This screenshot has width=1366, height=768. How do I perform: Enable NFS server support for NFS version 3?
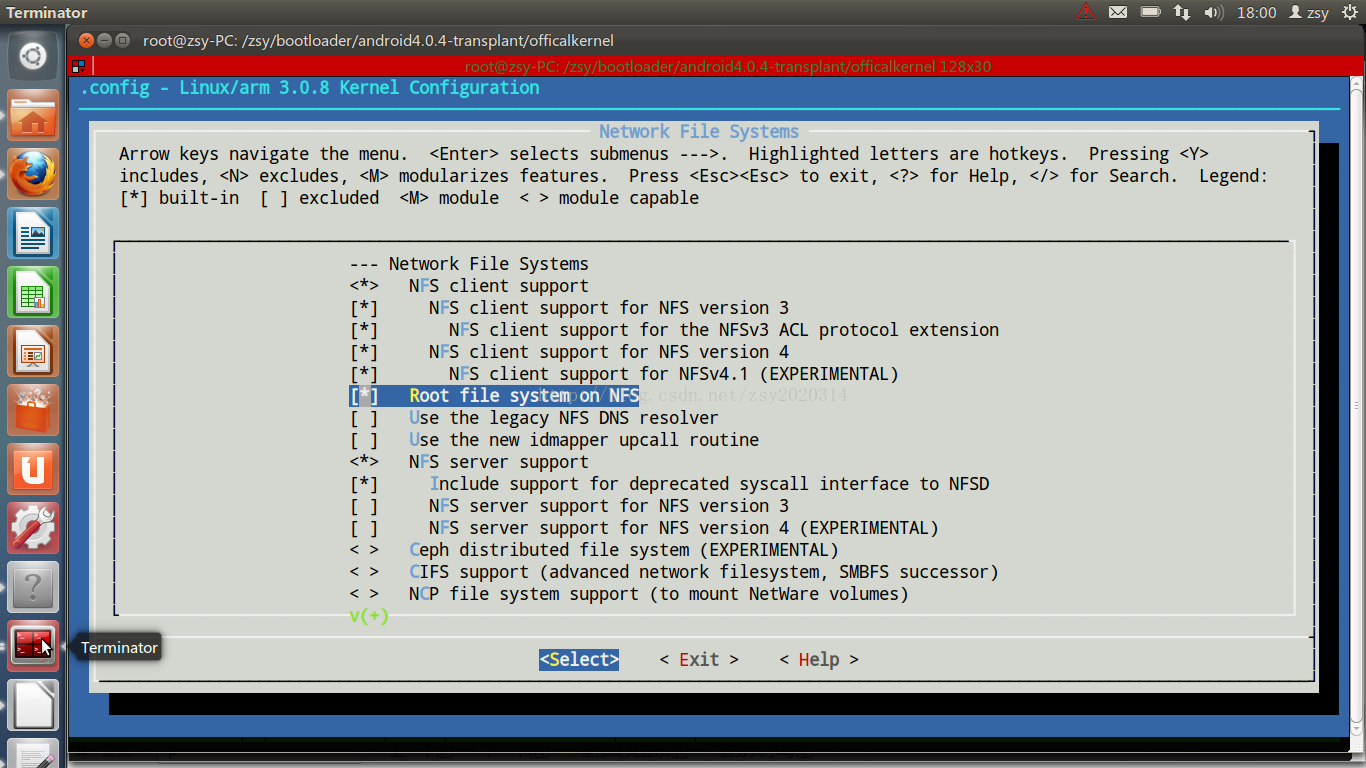[x=569, y=506]
